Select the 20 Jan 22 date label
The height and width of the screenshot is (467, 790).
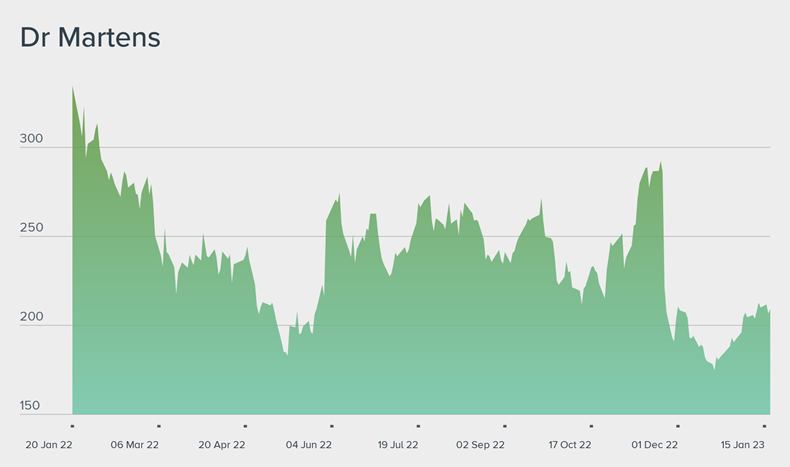click(48, 444)
